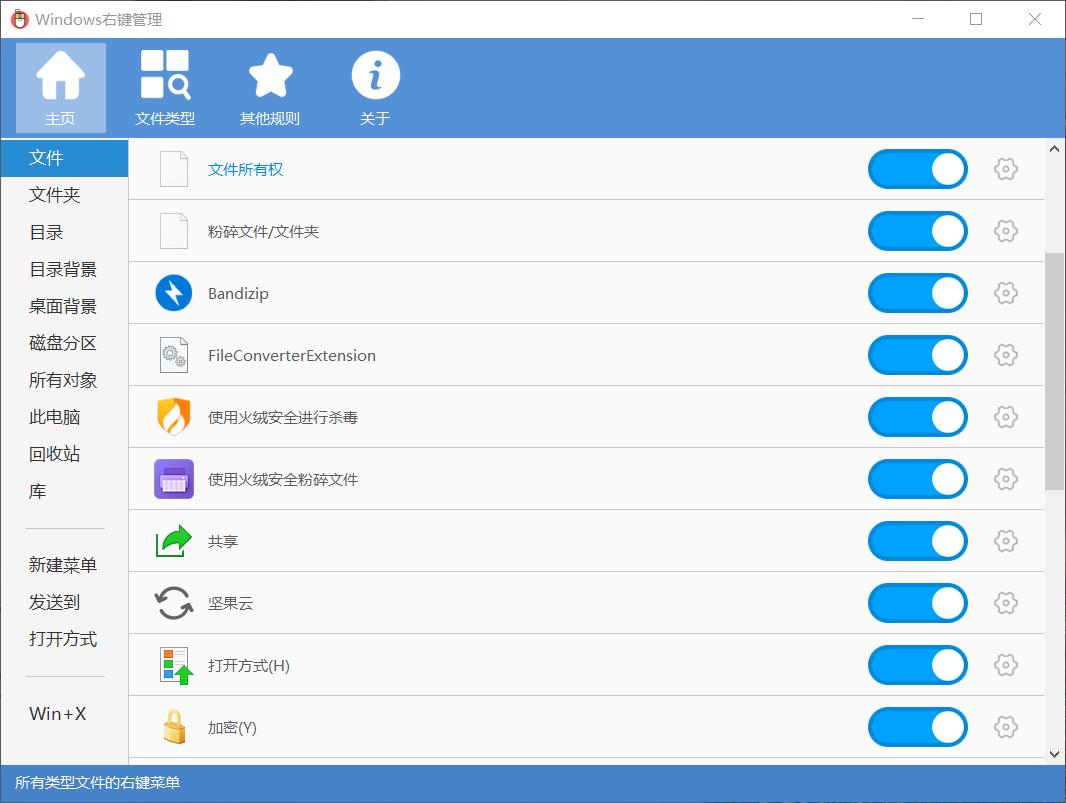
Task: Open settings gear for Bandizip
Action: [x=1005, y=293]
